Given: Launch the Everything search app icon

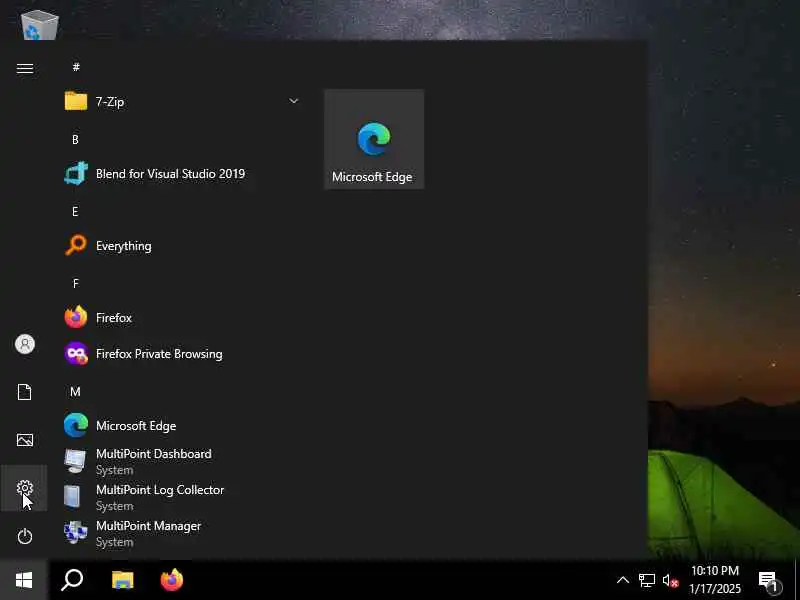Looking at the screenshot, I should coord(76,245).
